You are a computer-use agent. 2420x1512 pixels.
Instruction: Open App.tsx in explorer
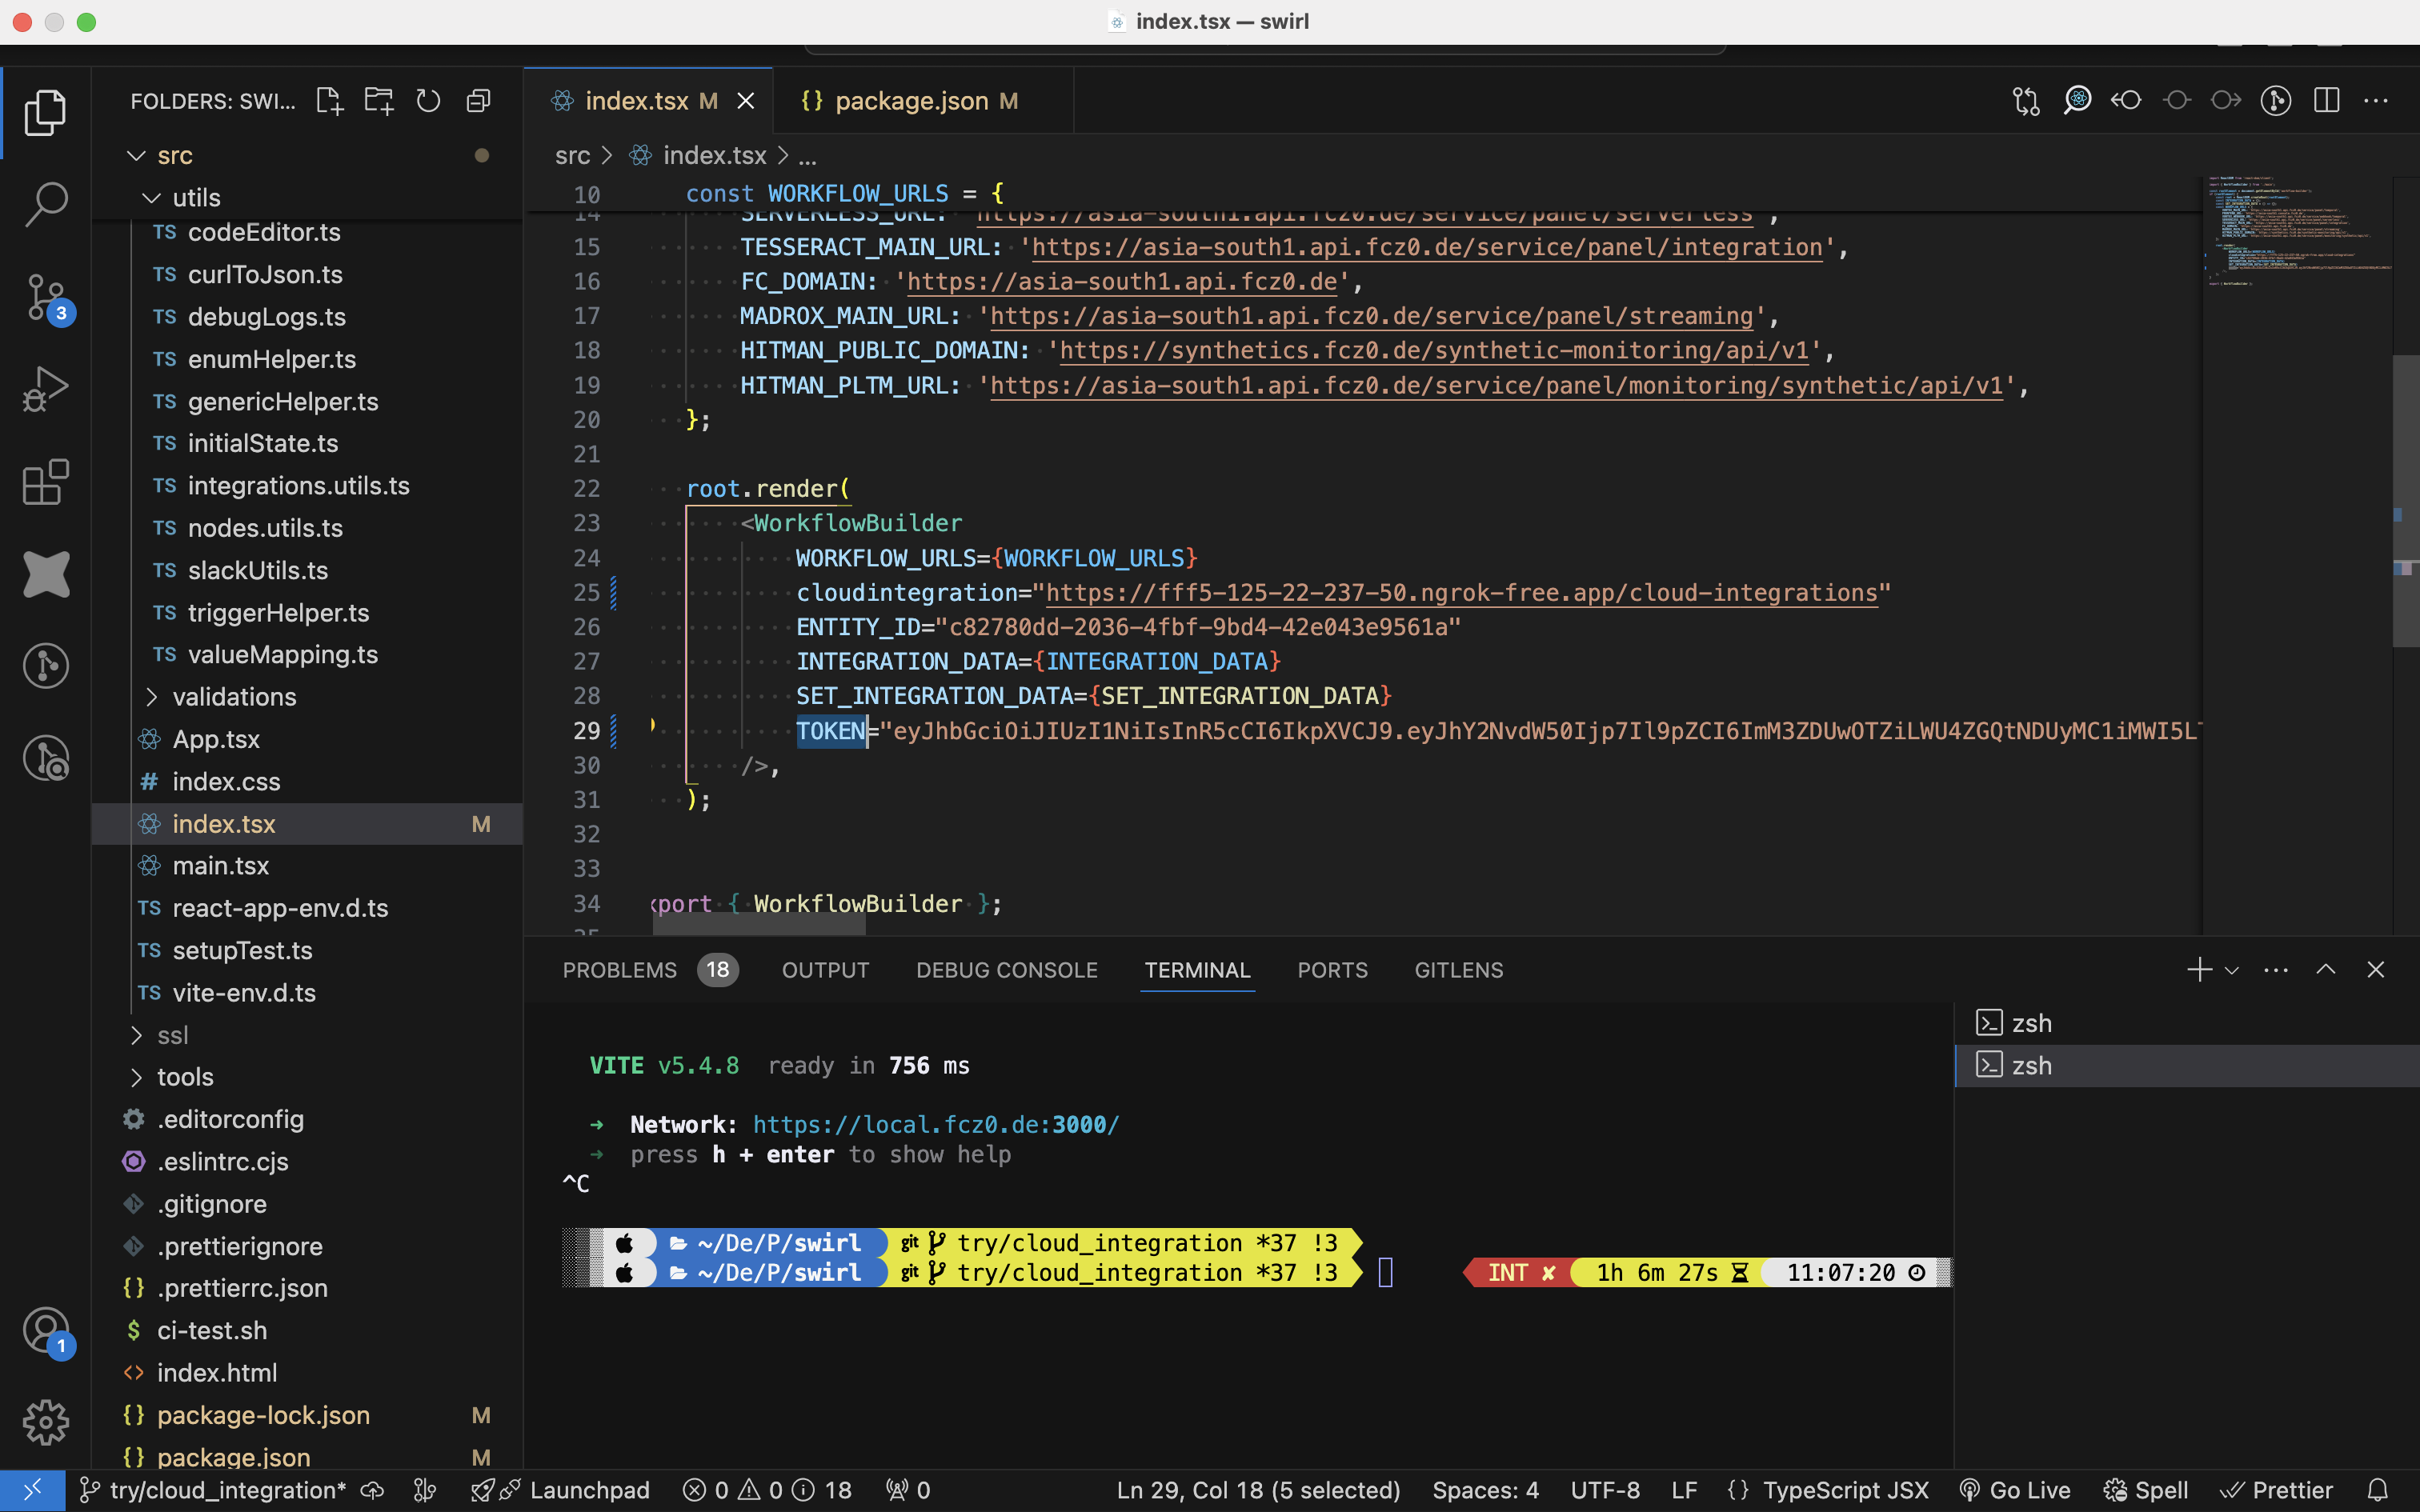307,739
